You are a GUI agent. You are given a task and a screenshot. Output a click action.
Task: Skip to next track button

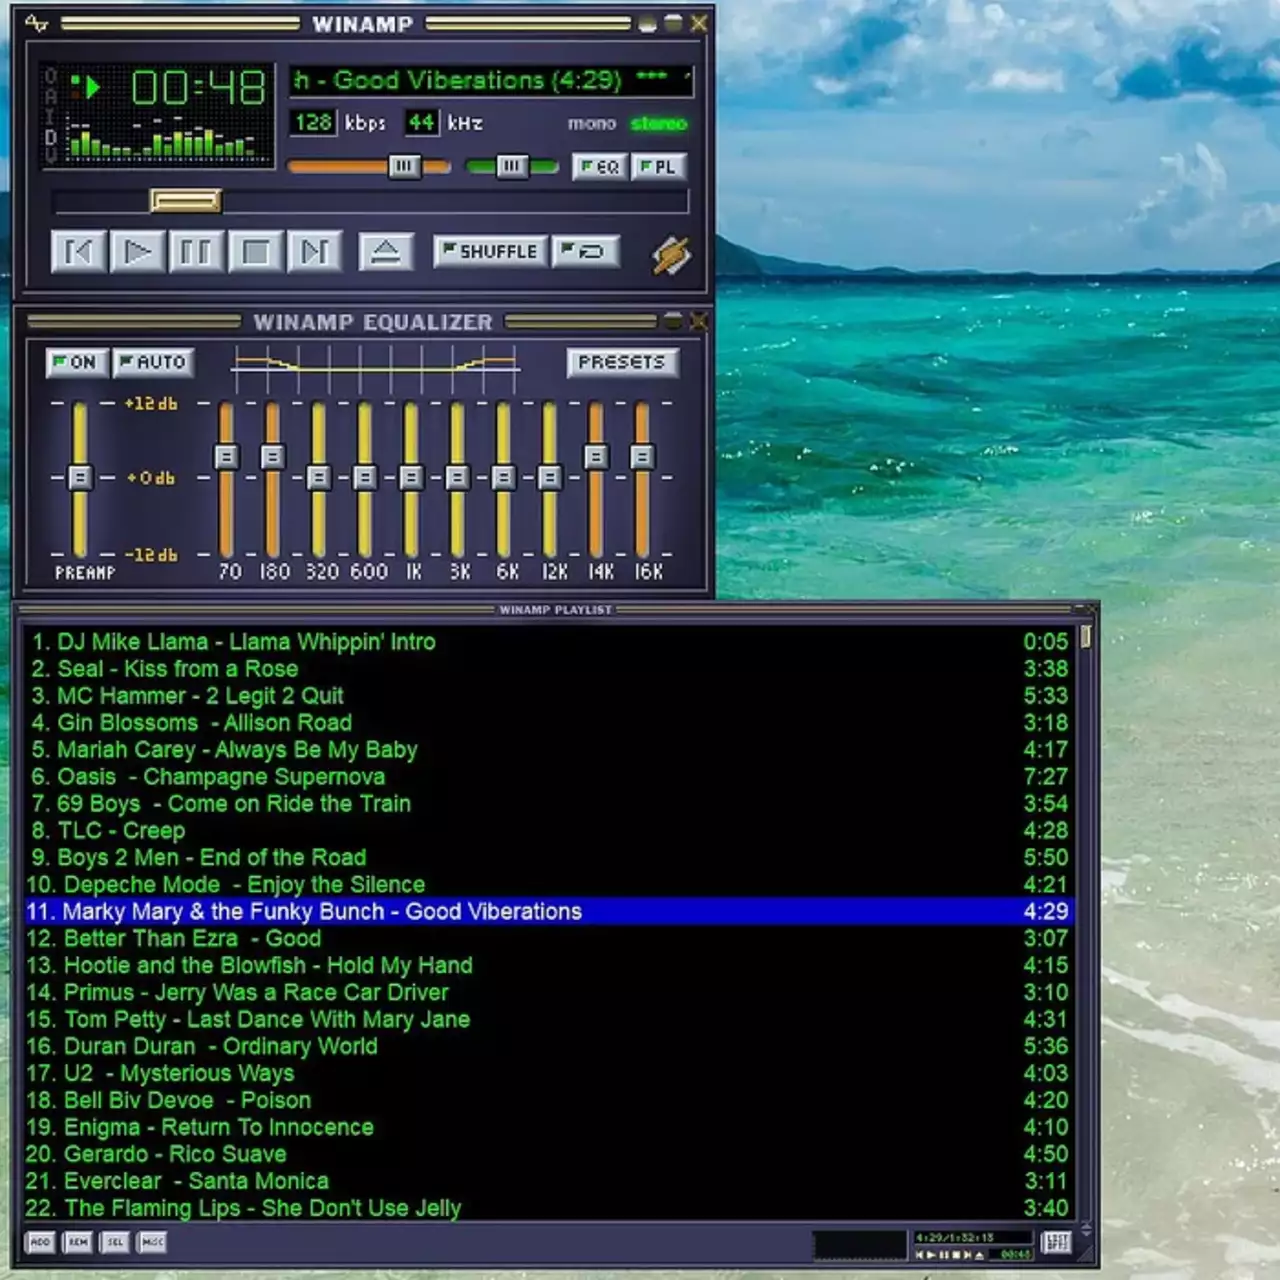click(315, 252)
